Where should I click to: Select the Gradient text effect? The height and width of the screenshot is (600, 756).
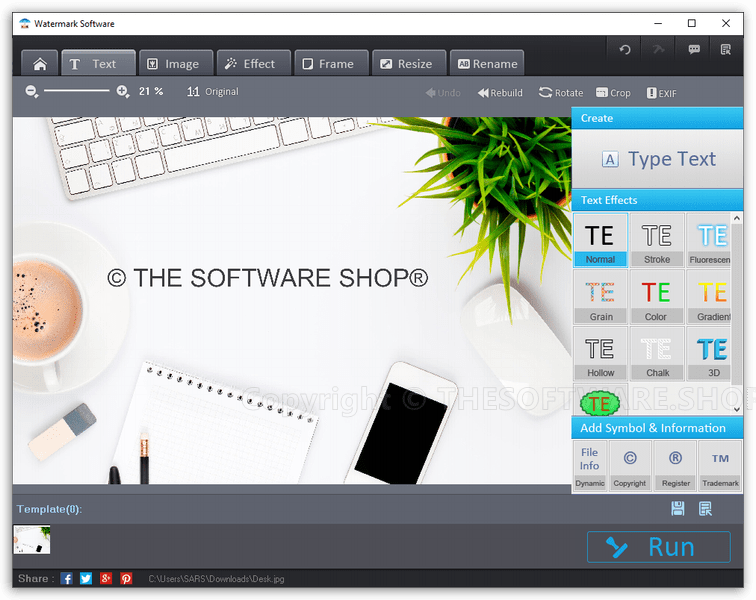pos(709,297)
